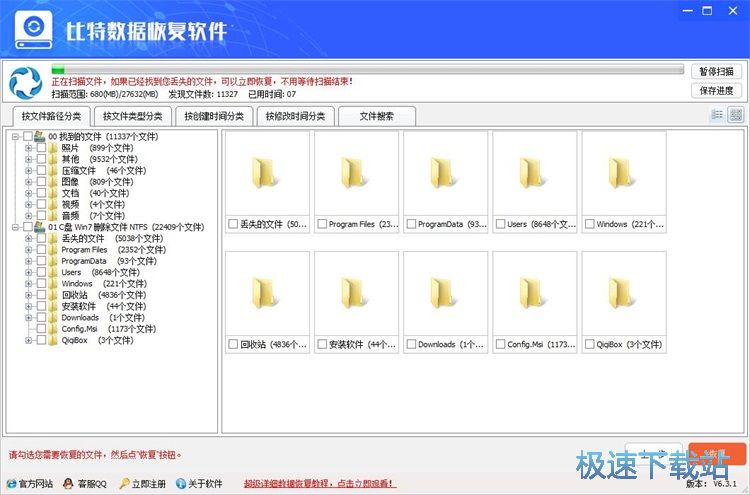
Task: Check the Program Files thumbnail checkbox
Action: (x=322, y=224)
